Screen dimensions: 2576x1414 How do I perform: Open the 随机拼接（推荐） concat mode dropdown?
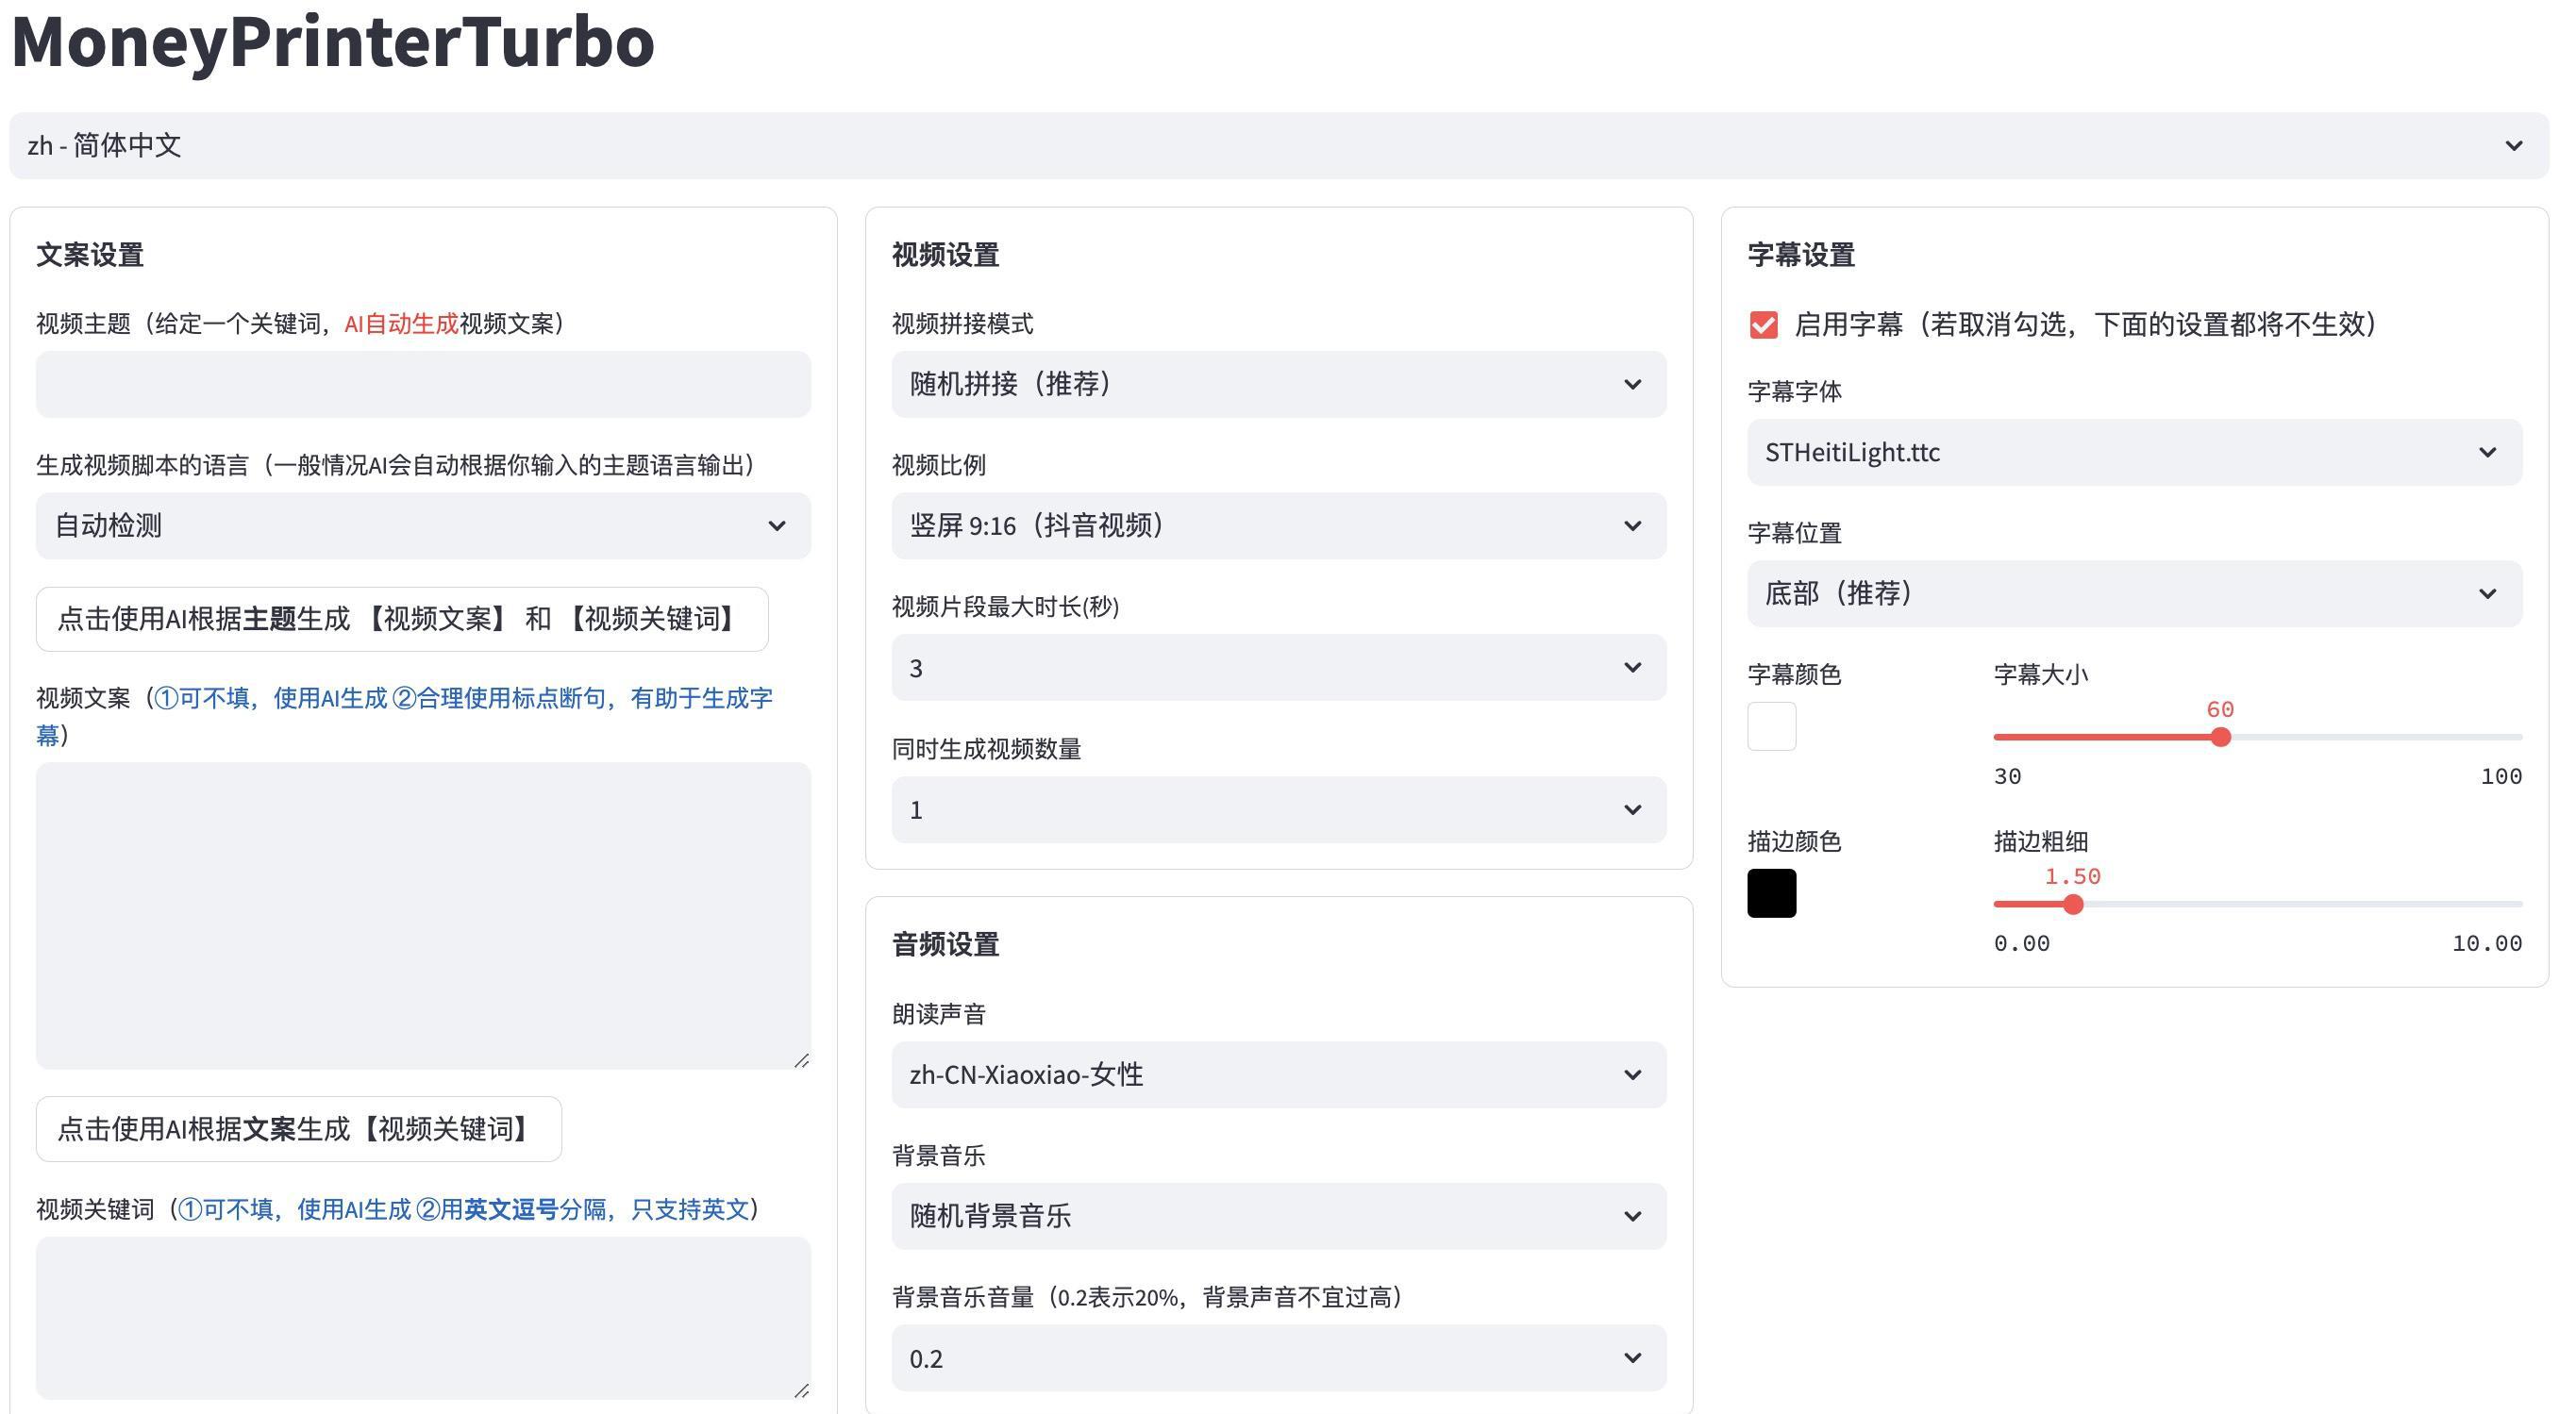coord(1279,384)
